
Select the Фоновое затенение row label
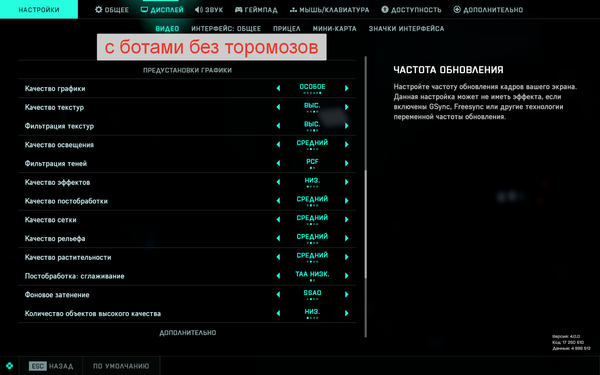(x=57, y=295)
